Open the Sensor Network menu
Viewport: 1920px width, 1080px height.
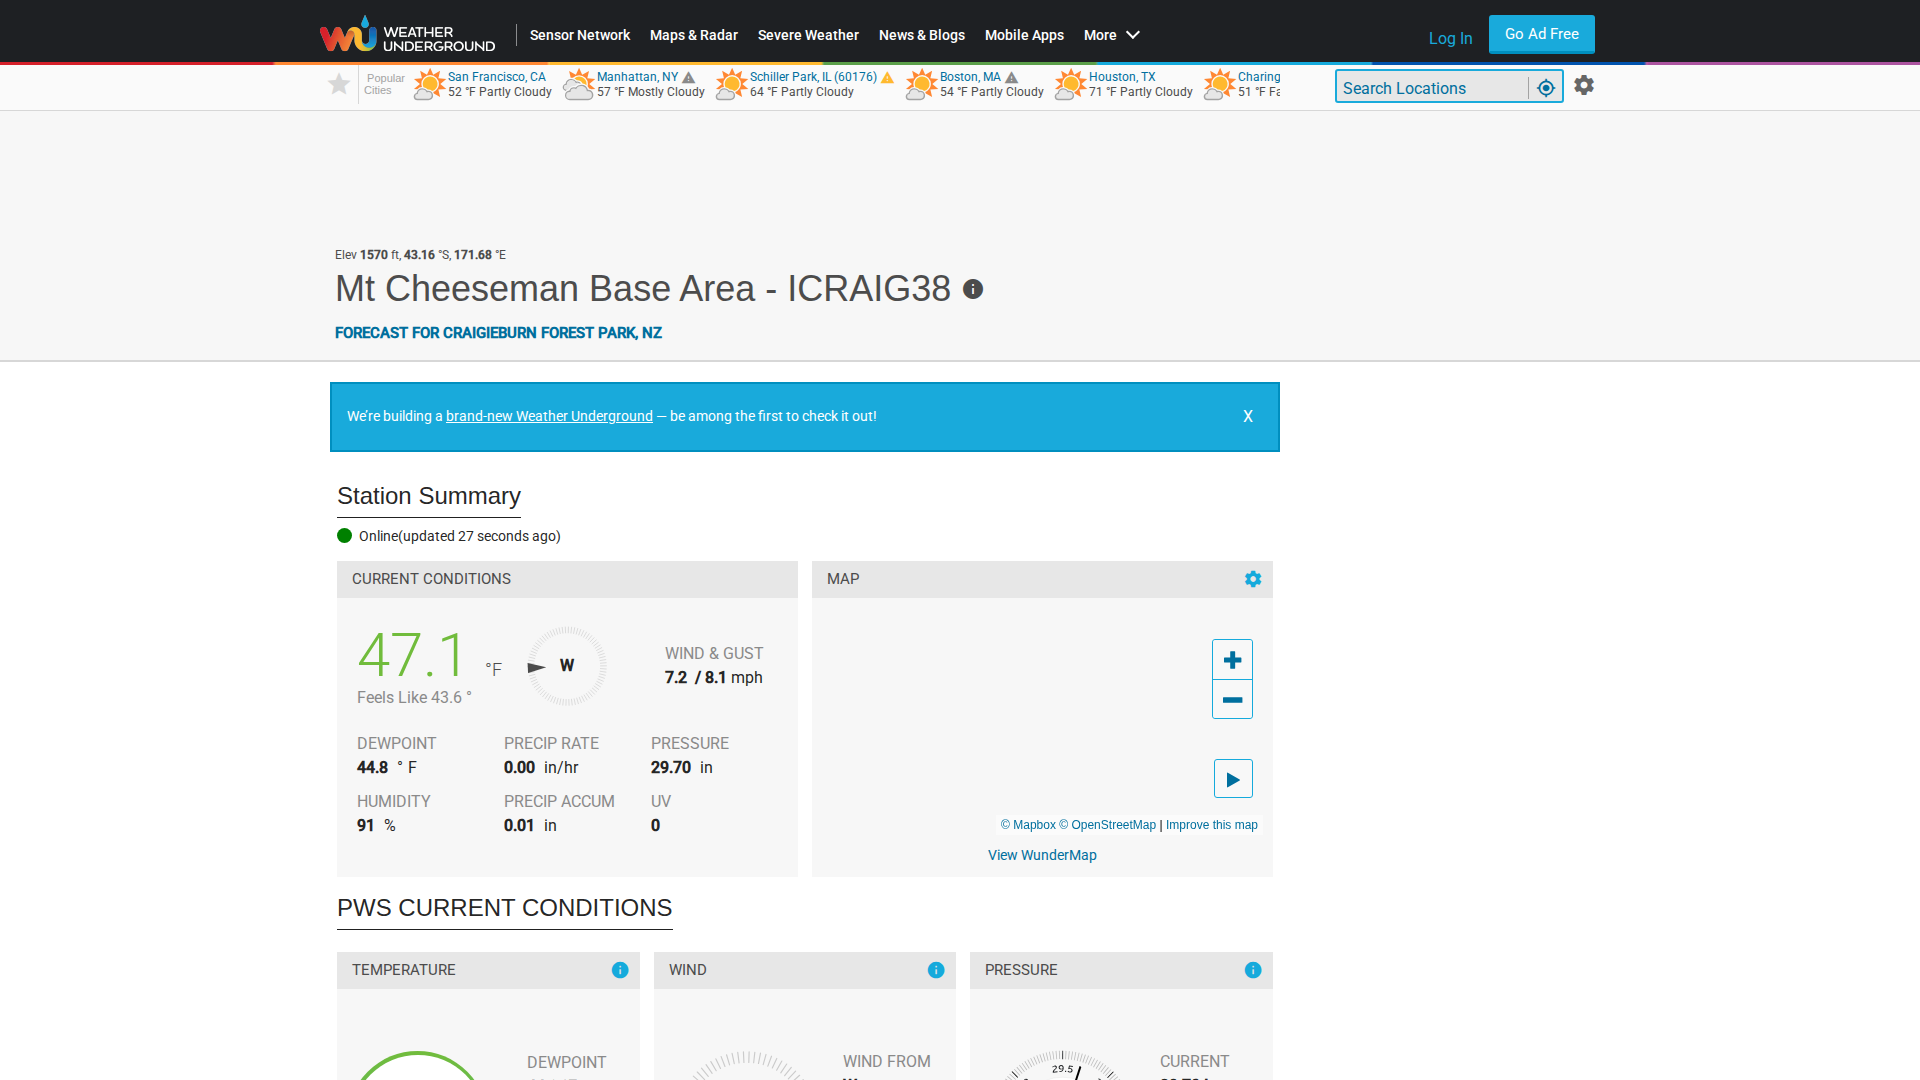tap(580, 35)
